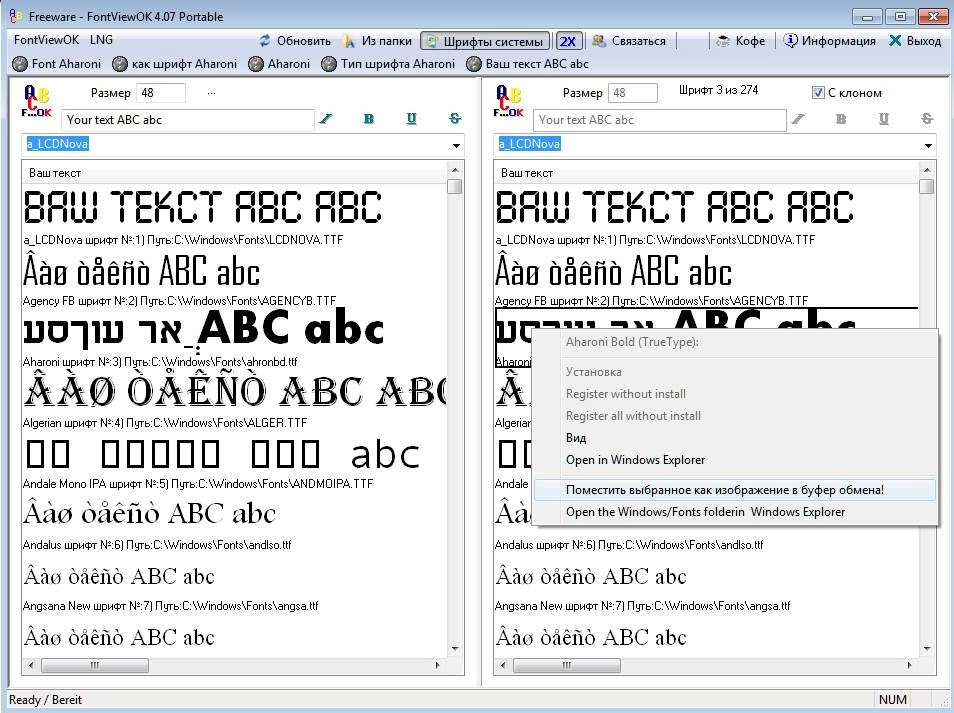Uncheck the С клоном checkbox
The width and height of the screenshot is (954, 713).
pyautogui.click(x=818, y=92)
